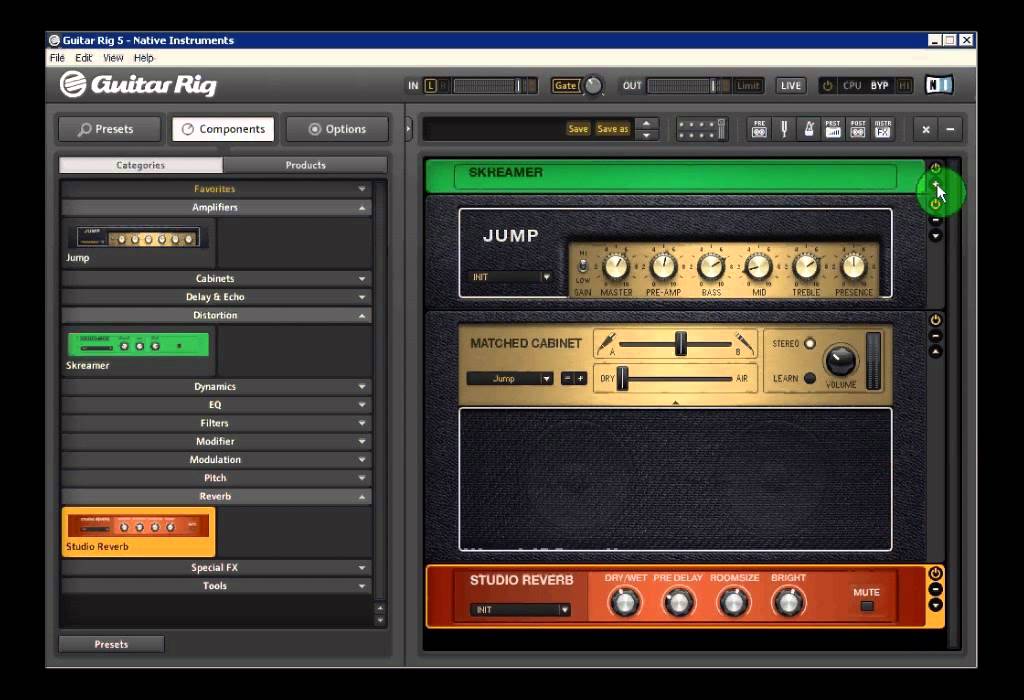Show the tuner via tuning fork icon
The height and width of the screenshot is (700, 1024).
tap(784, 129)
